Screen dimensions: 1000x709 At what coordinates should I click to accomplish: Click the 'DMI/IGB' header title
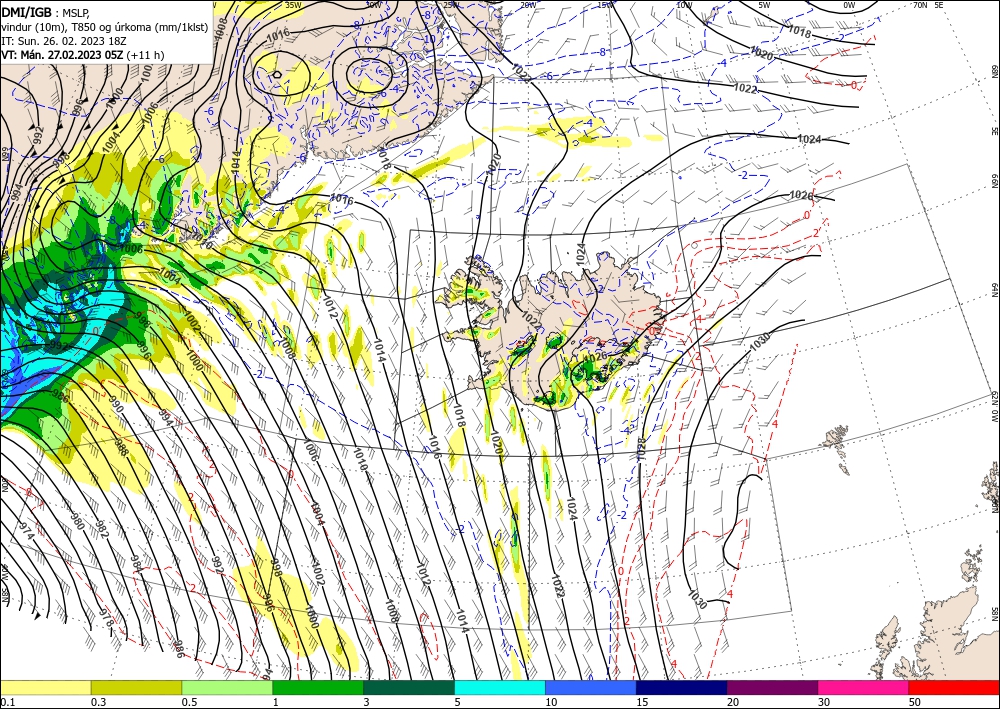(x=26, y=11)
